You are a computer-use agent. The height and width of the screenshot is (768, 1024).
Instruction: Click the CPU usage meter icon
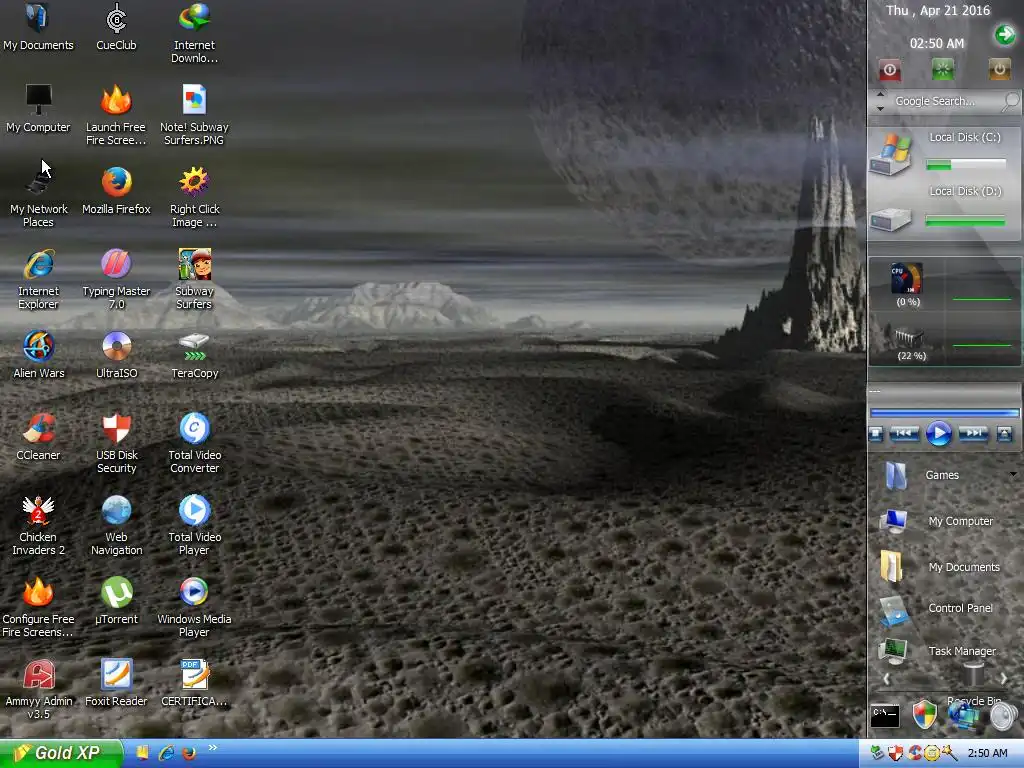pos(907,279)
